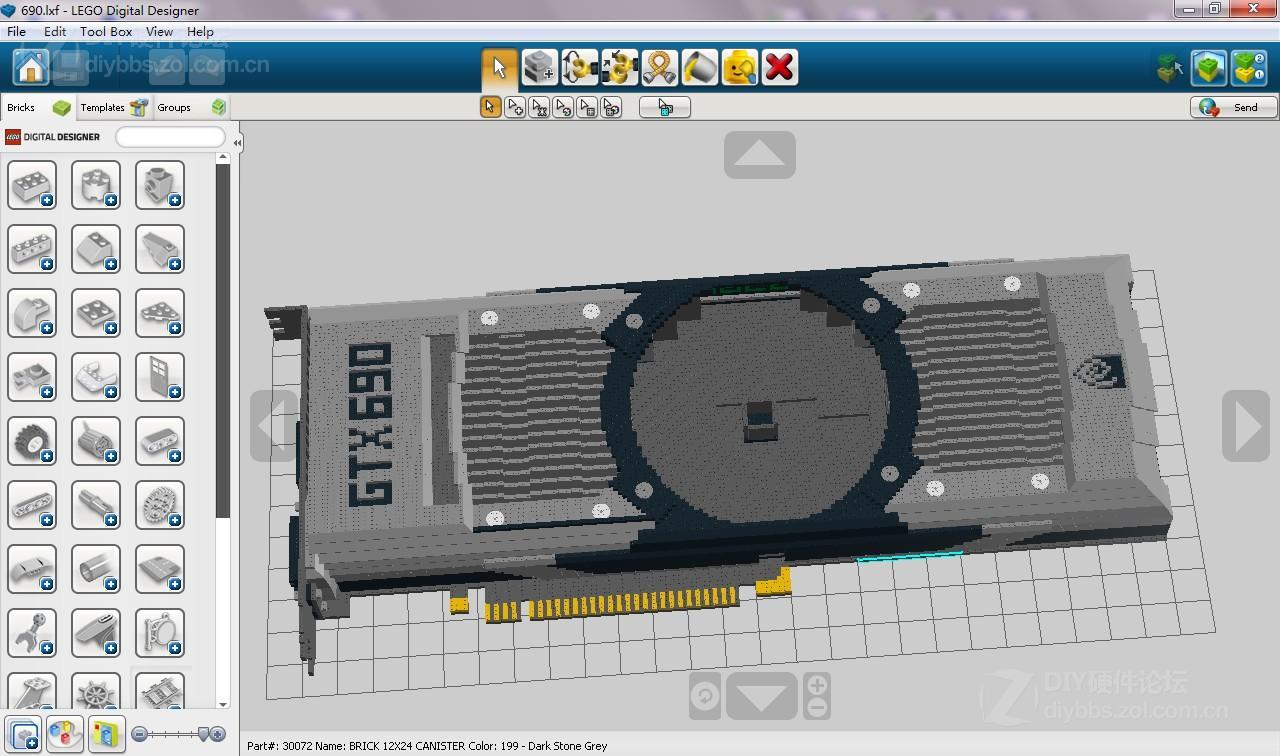Open the Technic liftarm beam category
Image resolution: width=1280 pixels, height=756 pixels.
click(160, 441)
